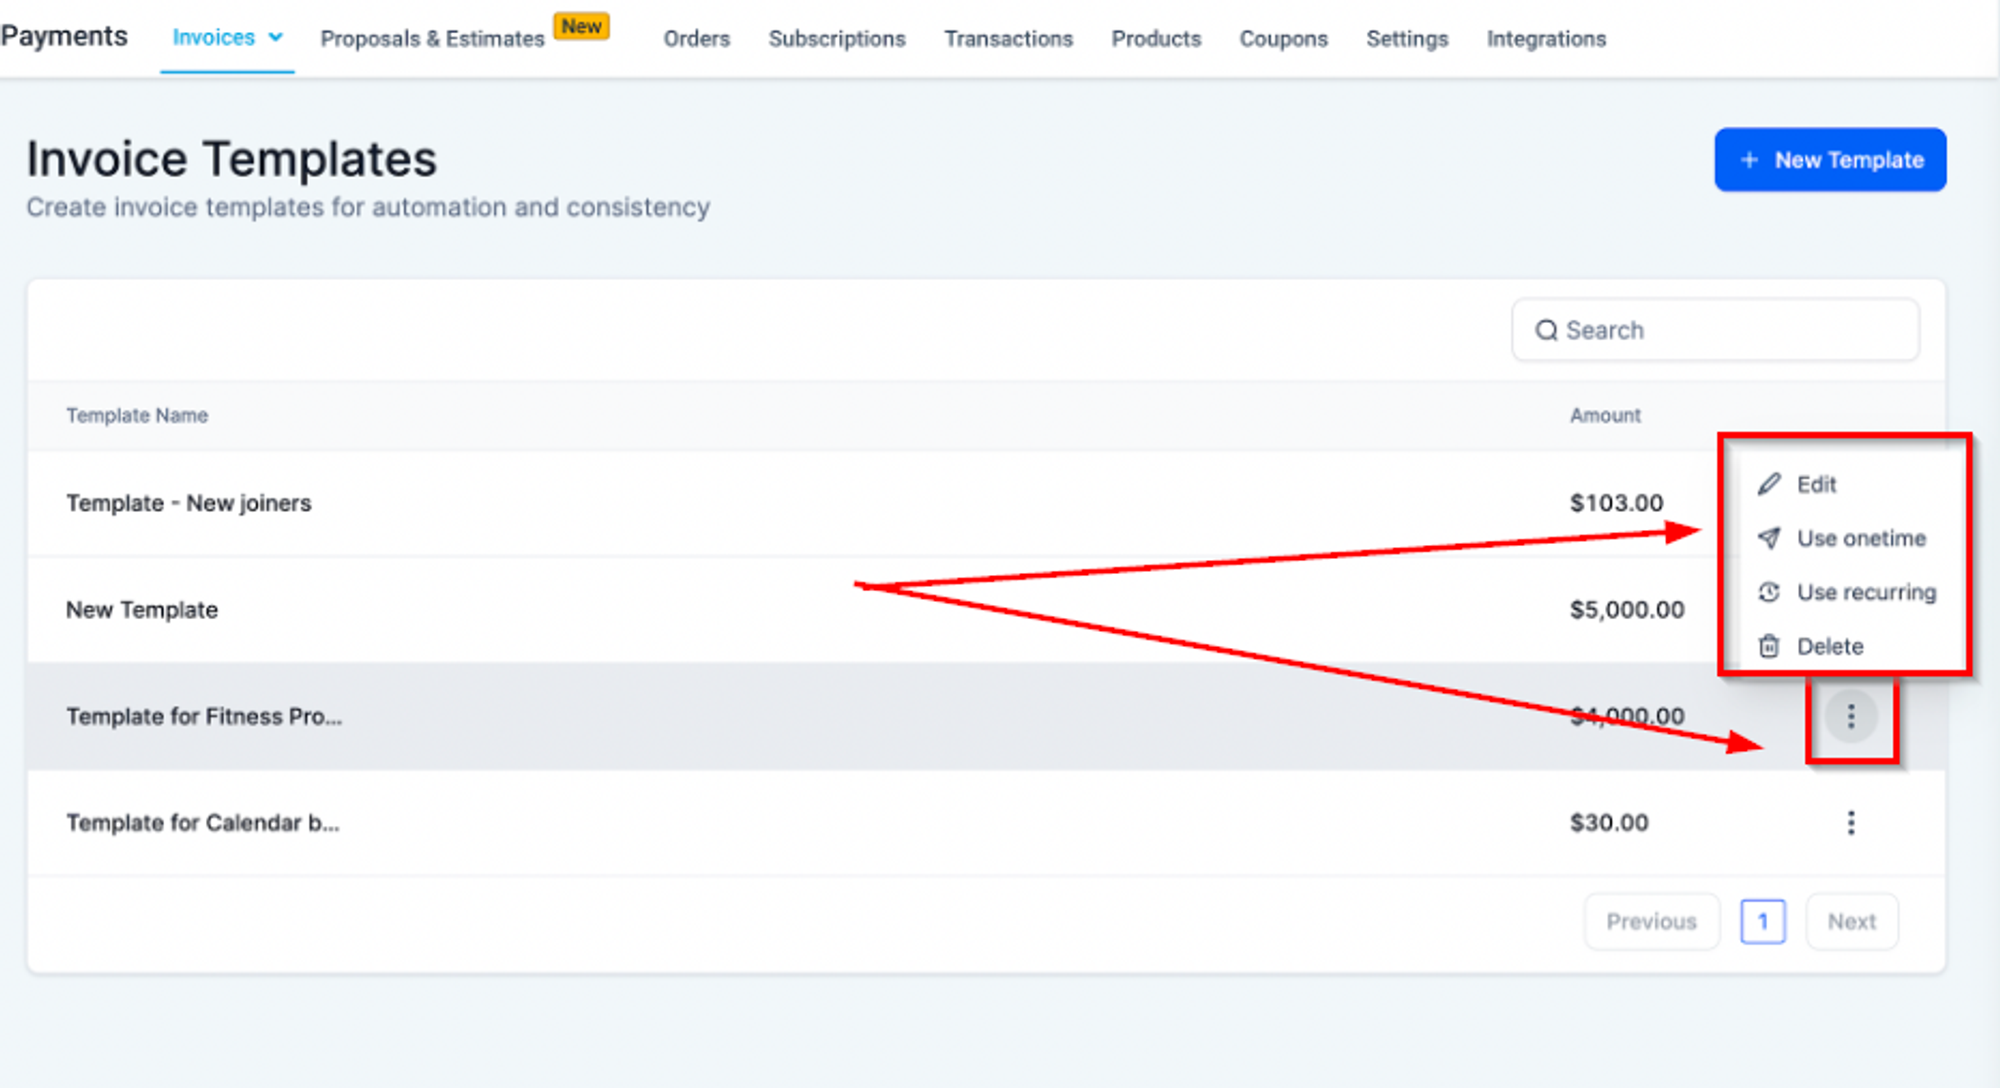Click the Delete trash icon
Screen dimensions: 2000x1088
coord(1769,646)
